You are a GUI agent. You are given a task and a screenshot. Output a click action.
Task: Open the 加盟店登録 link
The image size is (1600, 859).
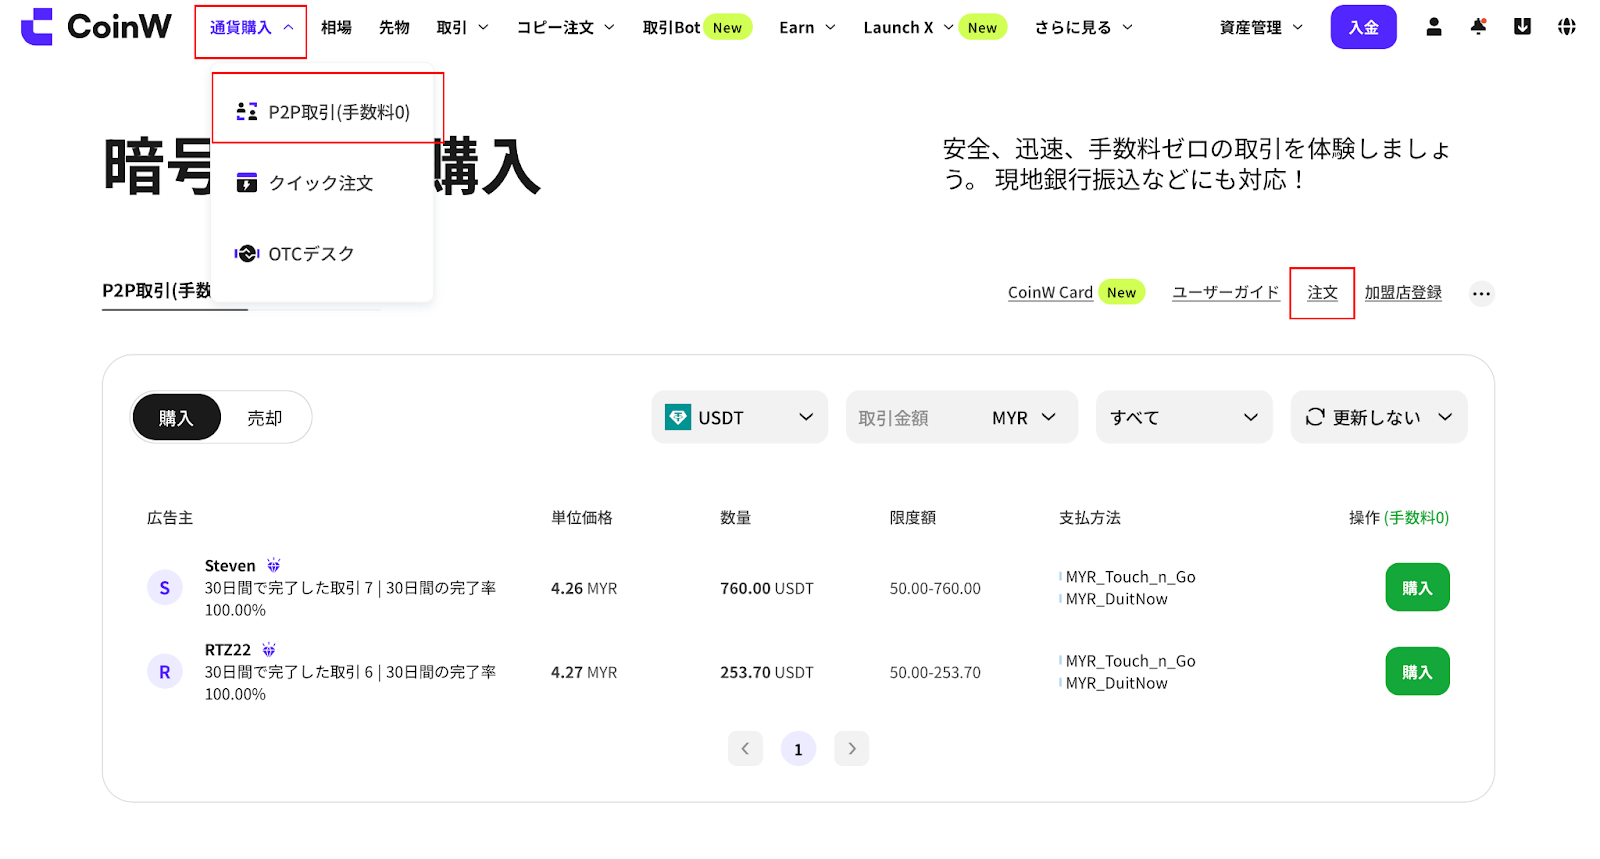1403,293
